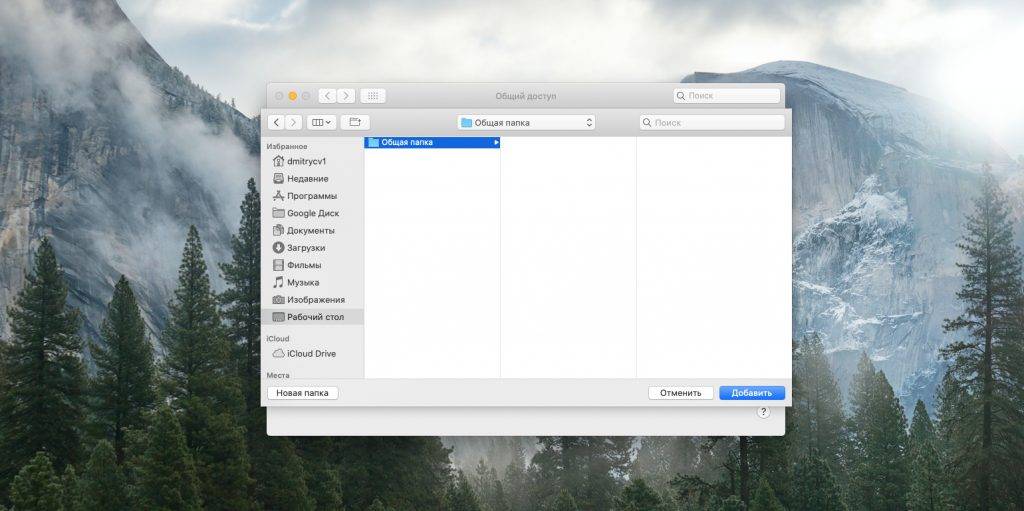Select iCloud Drive in the sidebar
Viewport: 1024px width, 511px height.
point(311,353)
